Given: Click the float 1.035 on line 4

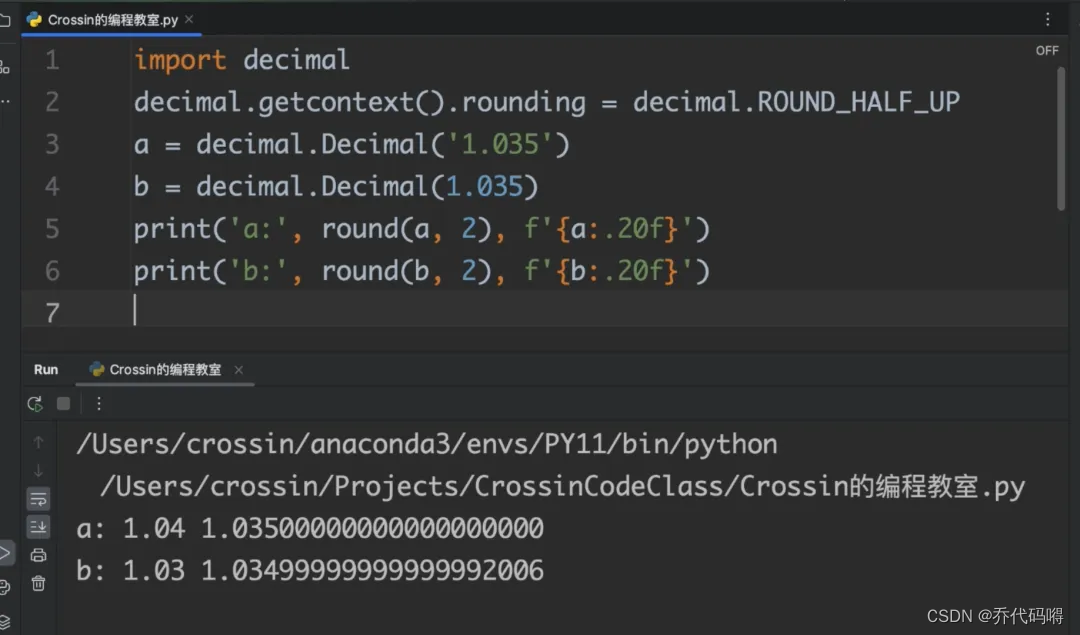Looking at the screenshot, I should pyautogui.click(x=484, y=187).
